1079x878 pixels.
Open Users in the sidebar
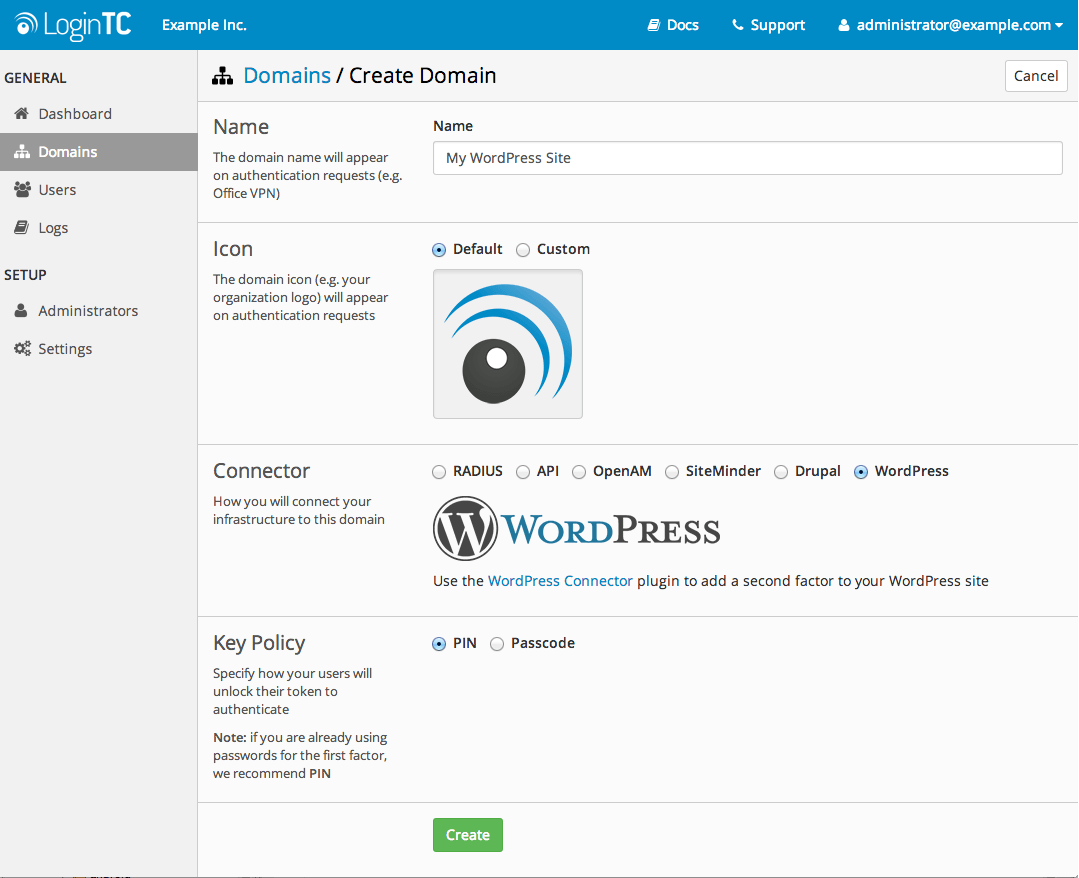[98, 189]
